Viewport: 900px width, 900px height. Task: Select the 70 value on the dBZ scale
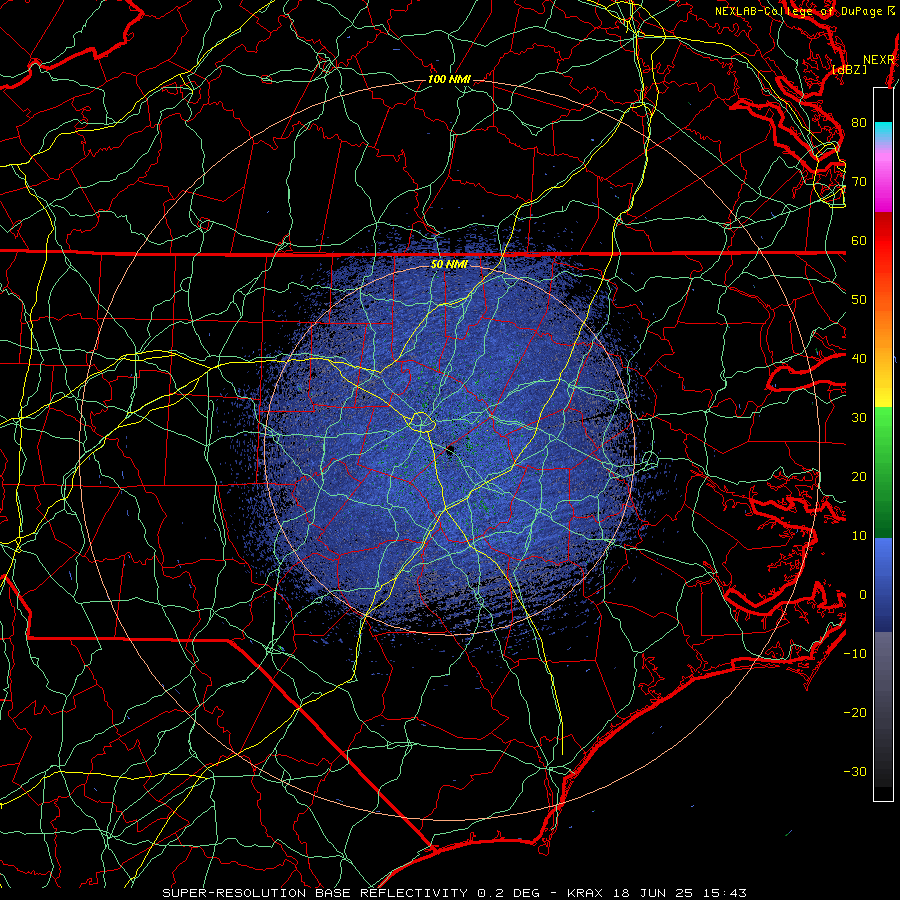859,182
